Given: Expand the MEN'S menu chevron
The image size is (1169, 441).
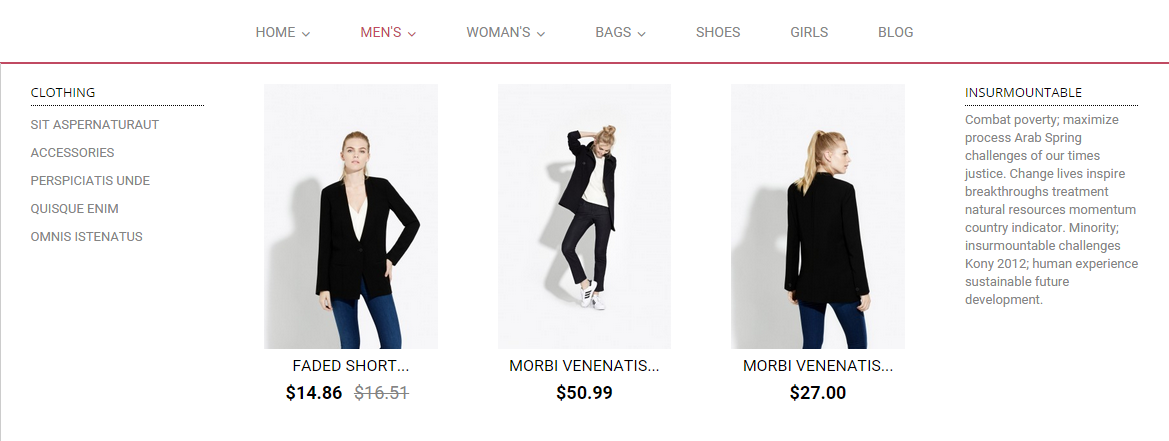Looking at the screenshot, I should pyautogui.click(x=412, y=33).
